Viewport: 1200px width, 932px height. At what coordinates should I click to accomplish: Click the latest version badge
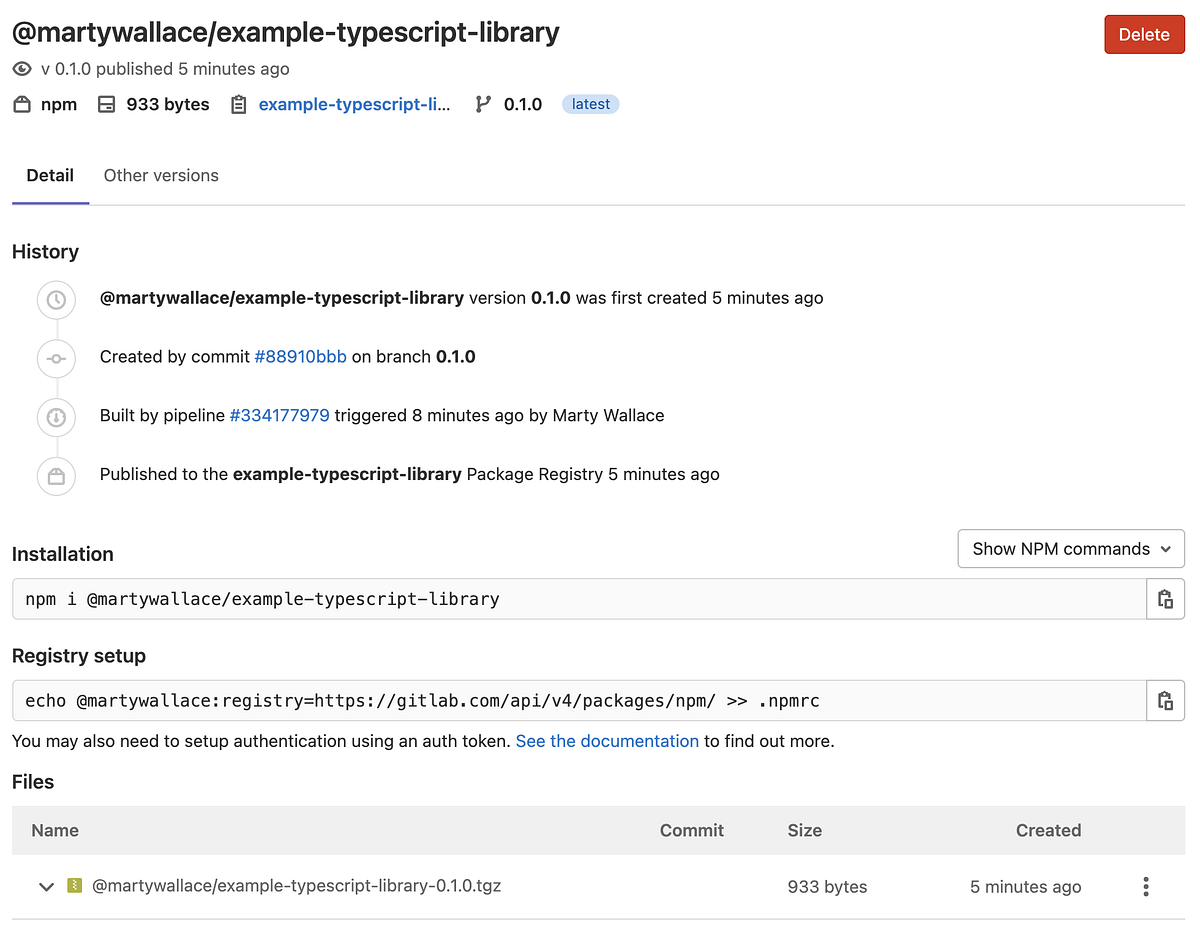click(x=590, y=104)
